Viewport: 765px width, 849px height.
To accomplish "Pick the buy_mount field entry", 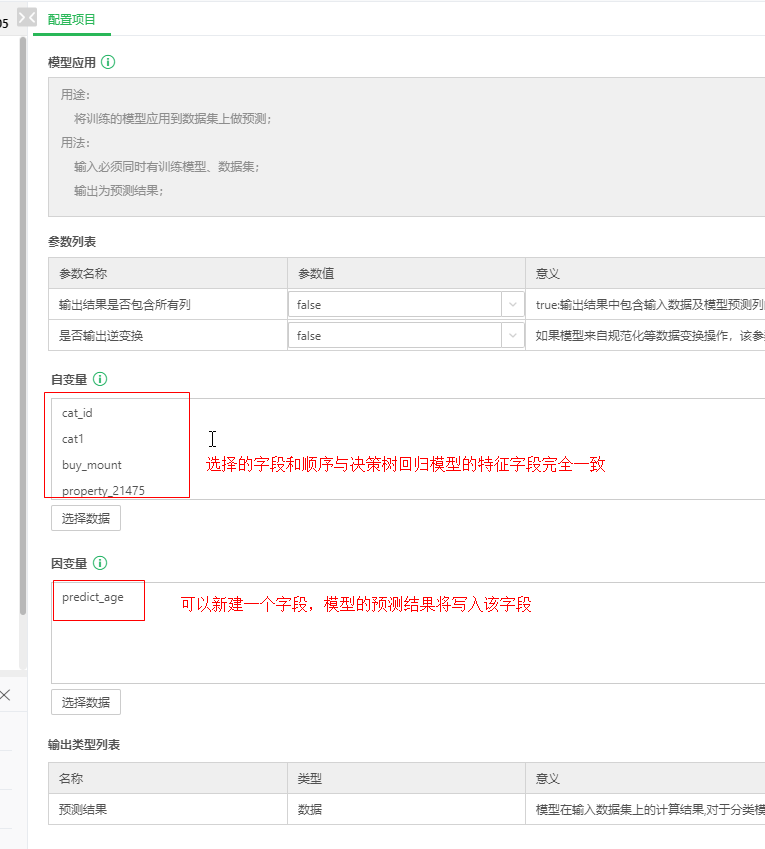I will pyautogui.click(x=92, y=464).
